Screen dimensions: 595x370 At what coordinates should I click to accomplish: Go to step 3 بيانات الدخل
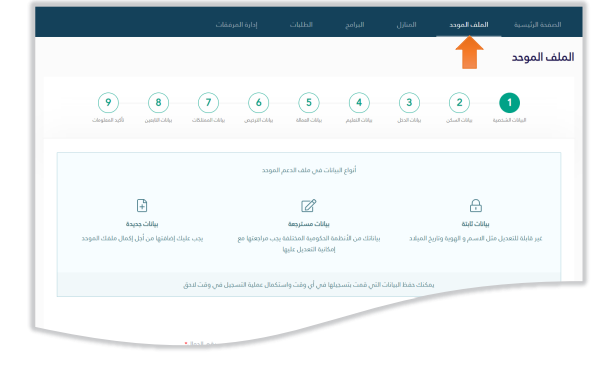pos(409,102)
